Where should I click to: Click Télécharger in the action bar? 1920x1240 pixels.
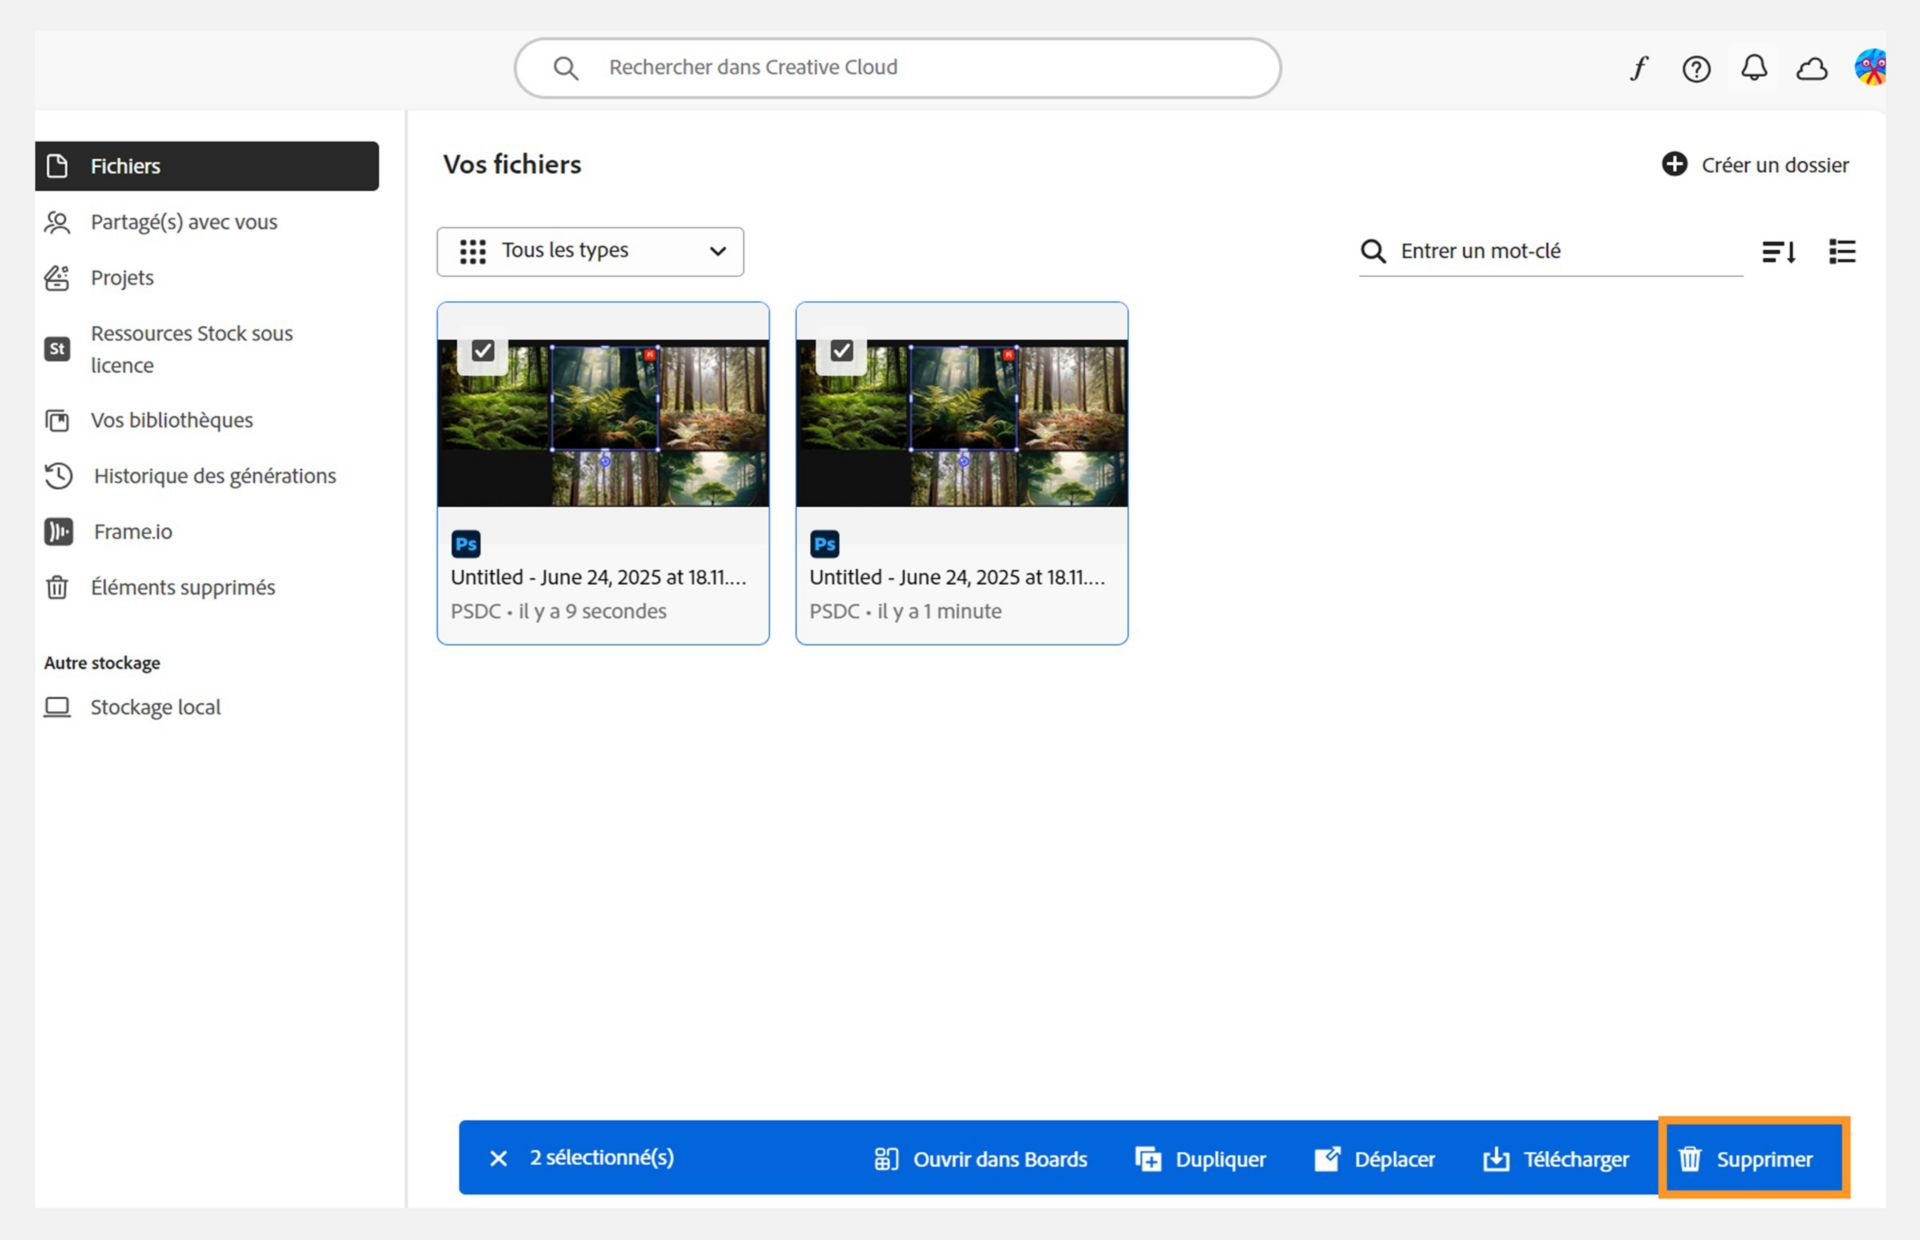pyautogui.click(x=1555, y=1159)
